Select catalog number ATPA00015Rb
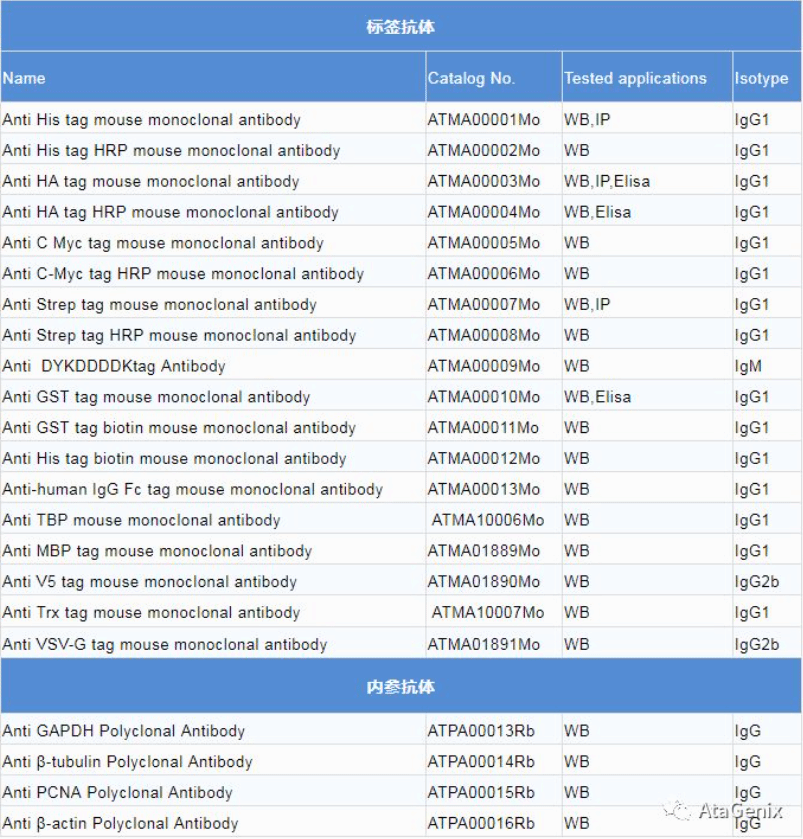Screen dimensions: 803x839 (x=481, y=792)
